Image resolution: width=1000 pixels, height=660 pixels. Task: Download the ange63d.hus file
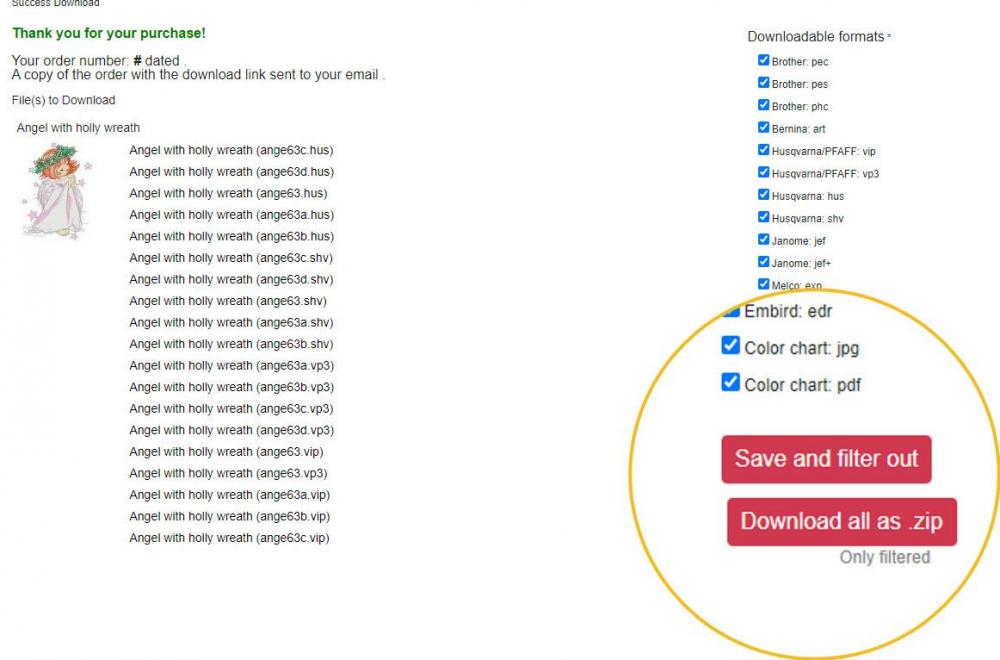pyautogui.click(x=232, y=172)
